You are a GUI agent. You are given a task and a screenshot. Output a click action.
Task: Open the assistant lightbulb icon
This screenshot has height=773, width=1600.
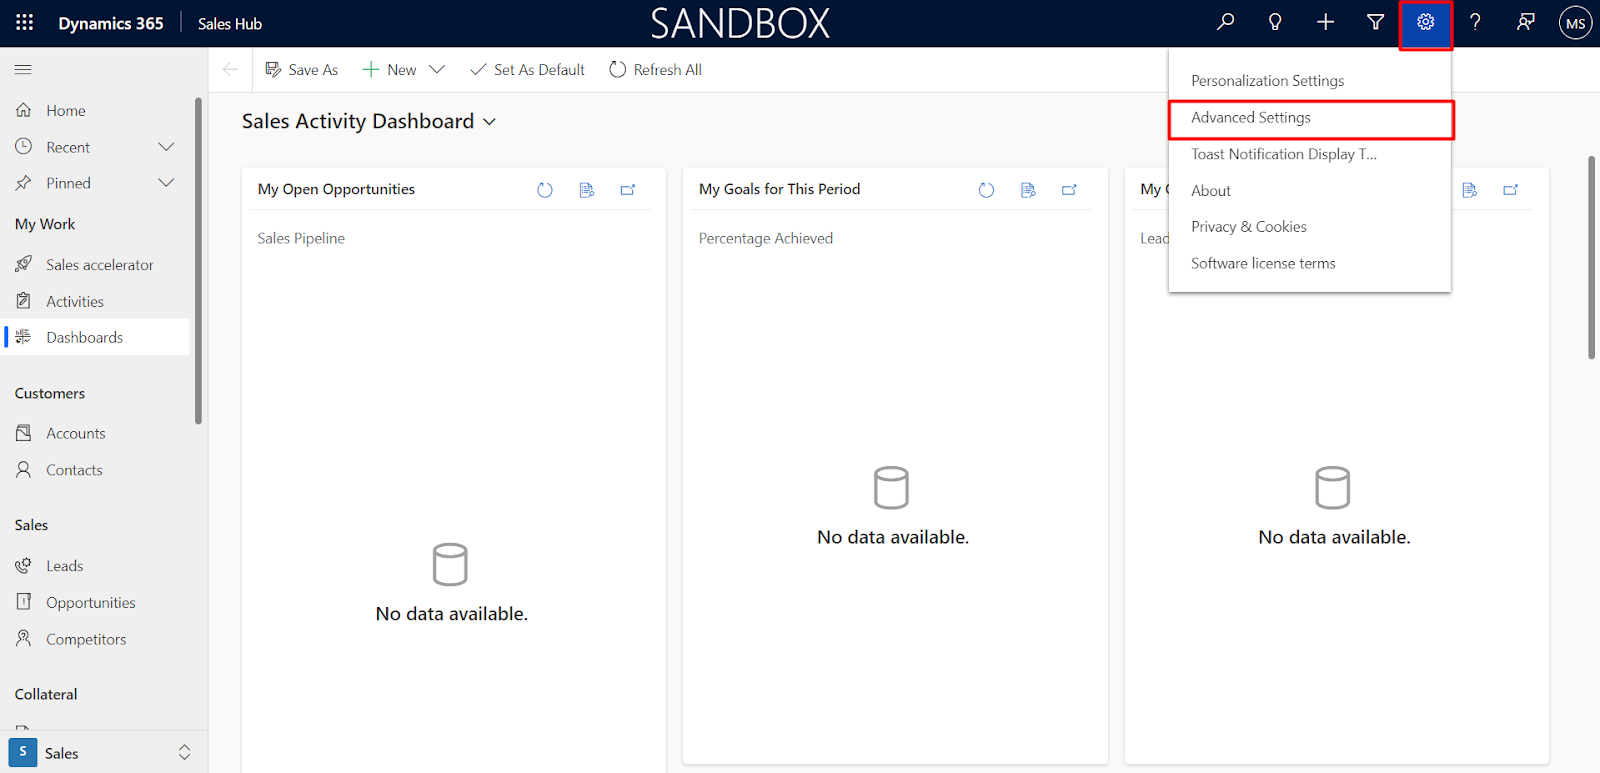1275,22
